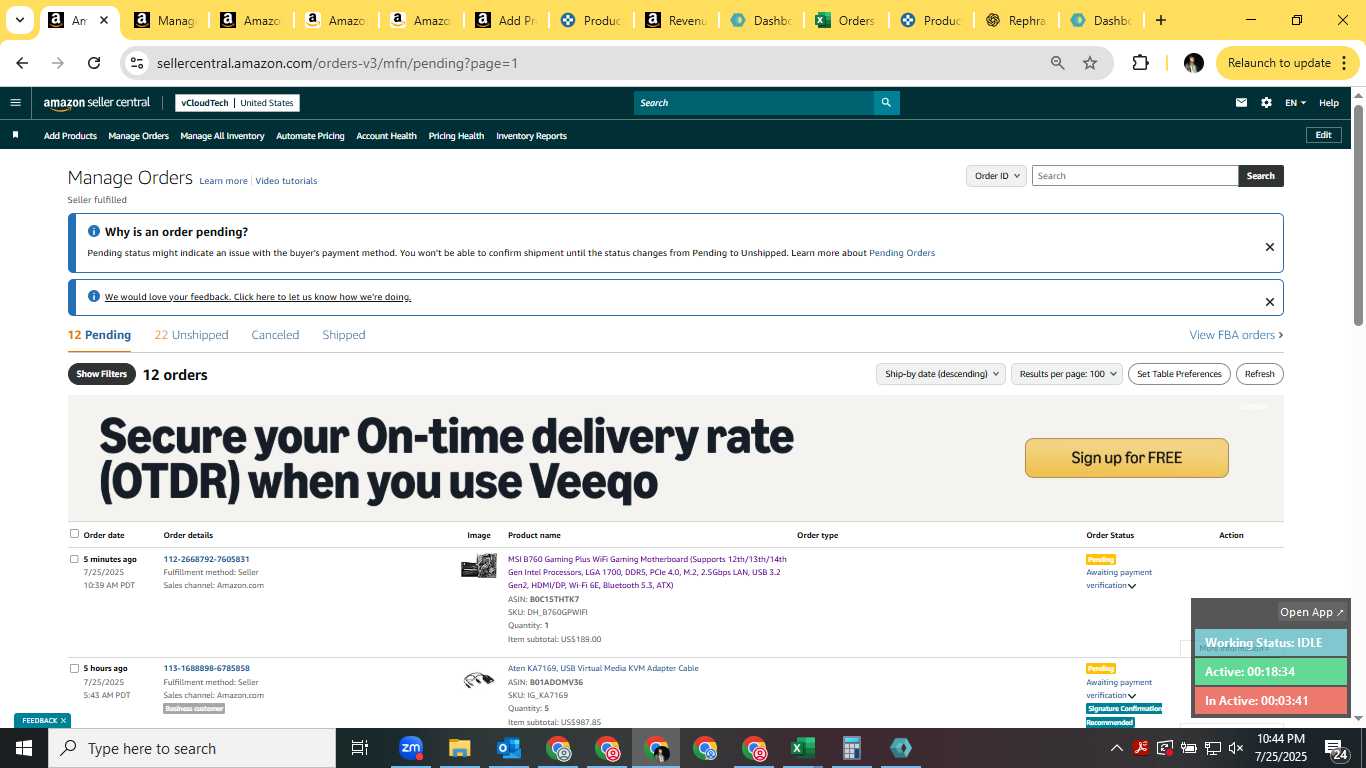Bookmark this page with the star icon

click(1090, 63)
